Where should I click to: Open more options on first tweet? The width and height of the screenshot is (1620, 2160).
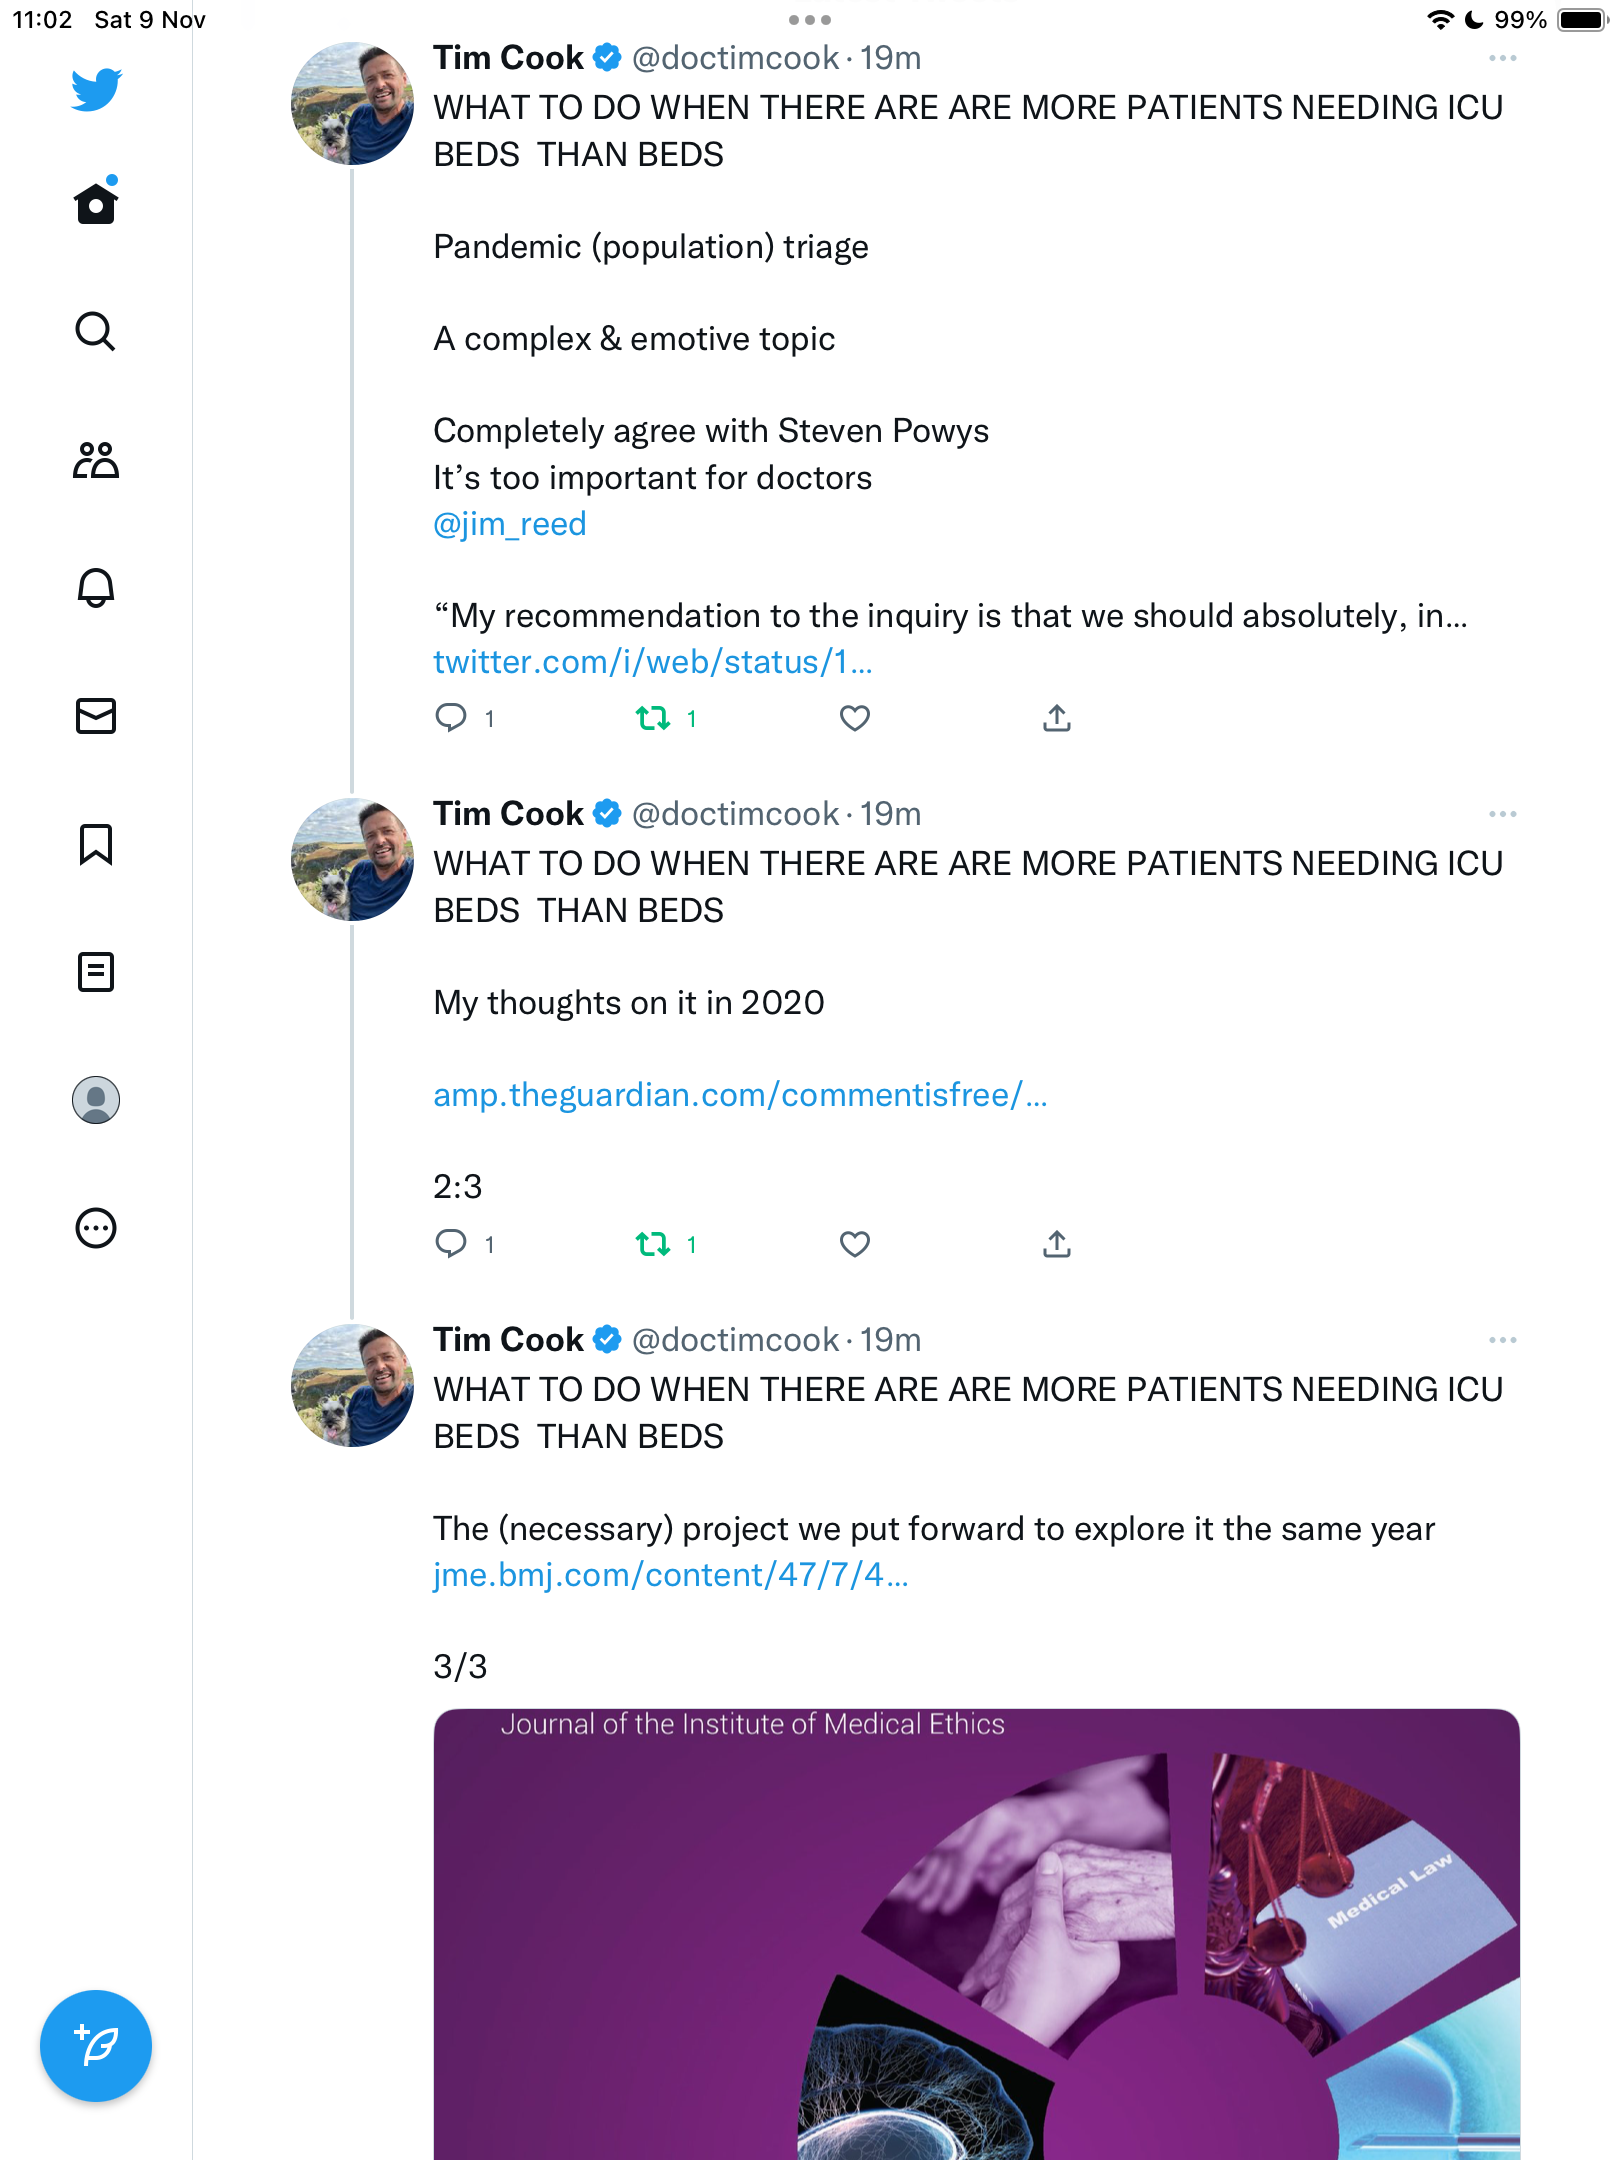coord(1502,58)
